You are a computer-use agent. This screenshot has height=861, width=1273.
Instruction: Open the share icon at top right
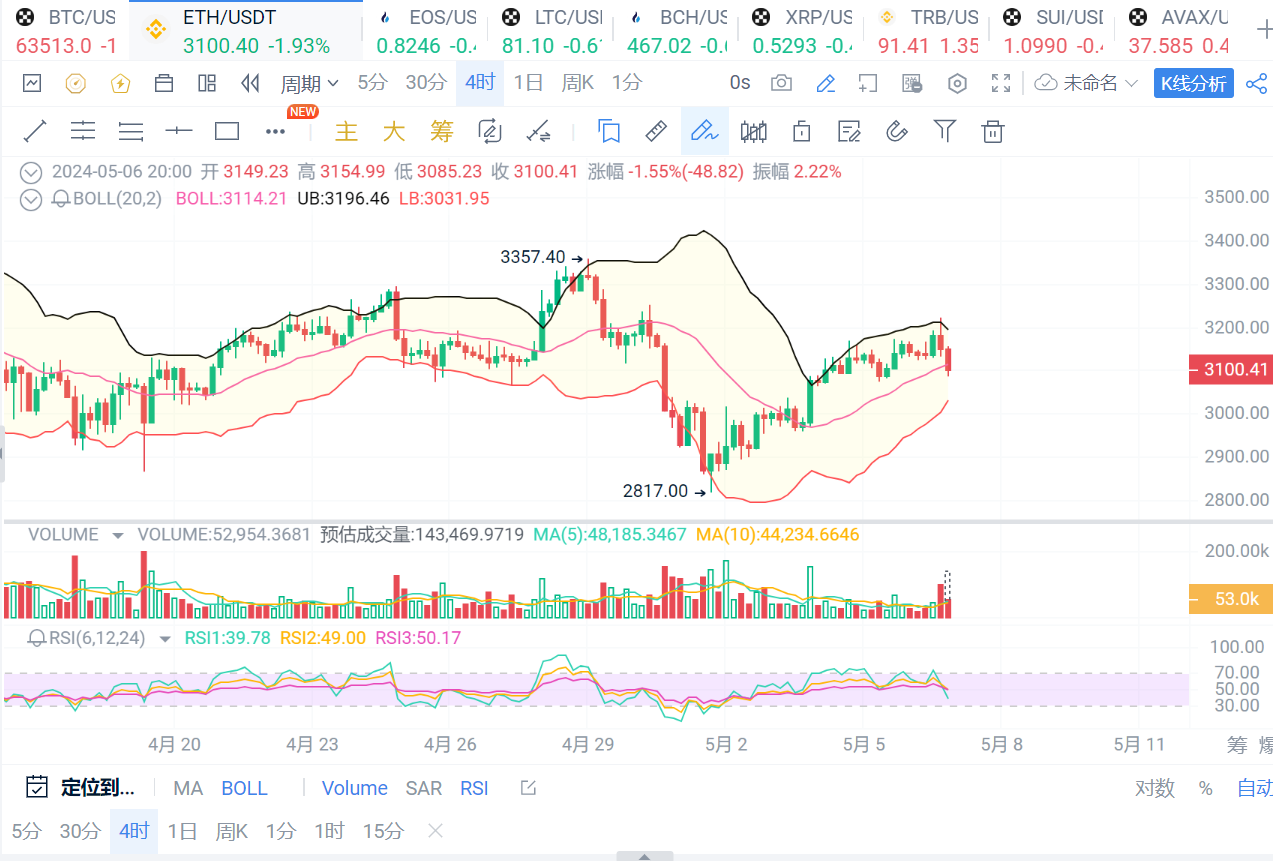1256,83
